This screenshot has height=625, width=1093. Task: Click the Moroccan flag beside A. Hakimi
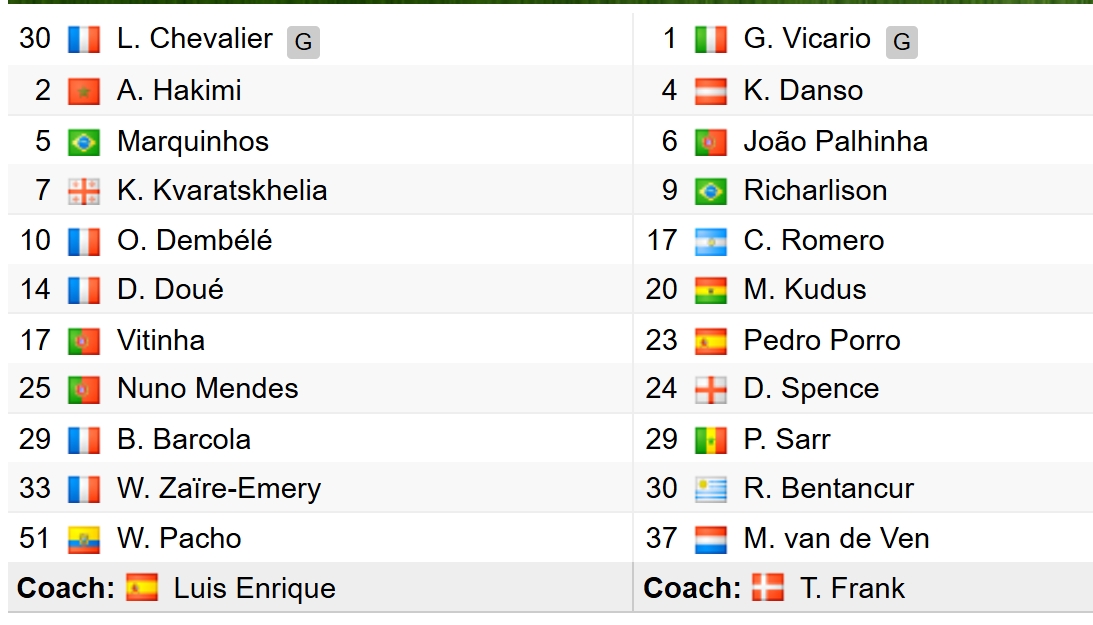[84, 91]
